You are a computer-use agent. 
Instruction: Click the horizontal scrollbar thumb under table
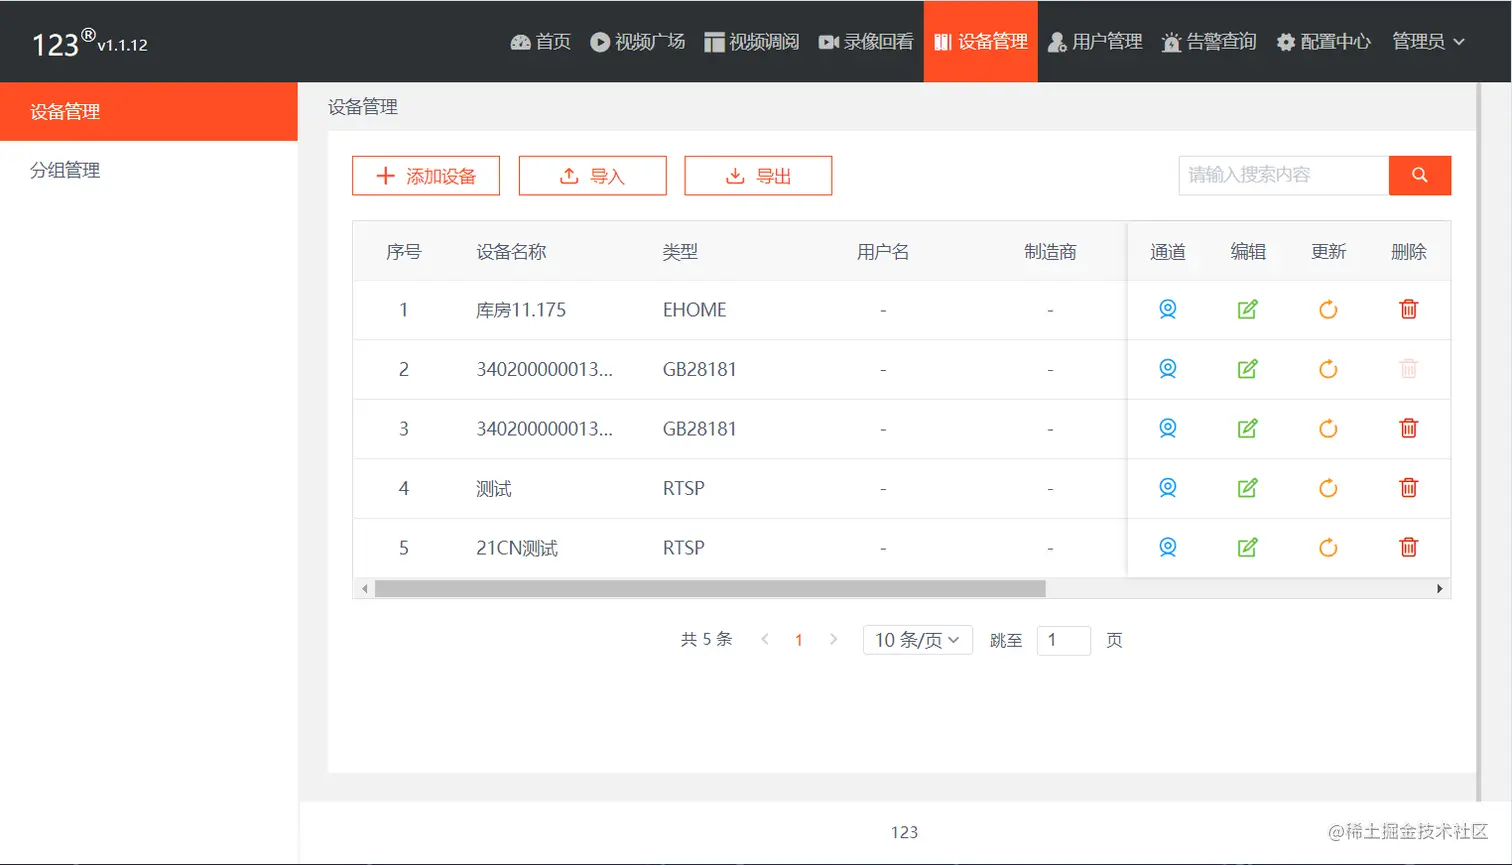710,589
